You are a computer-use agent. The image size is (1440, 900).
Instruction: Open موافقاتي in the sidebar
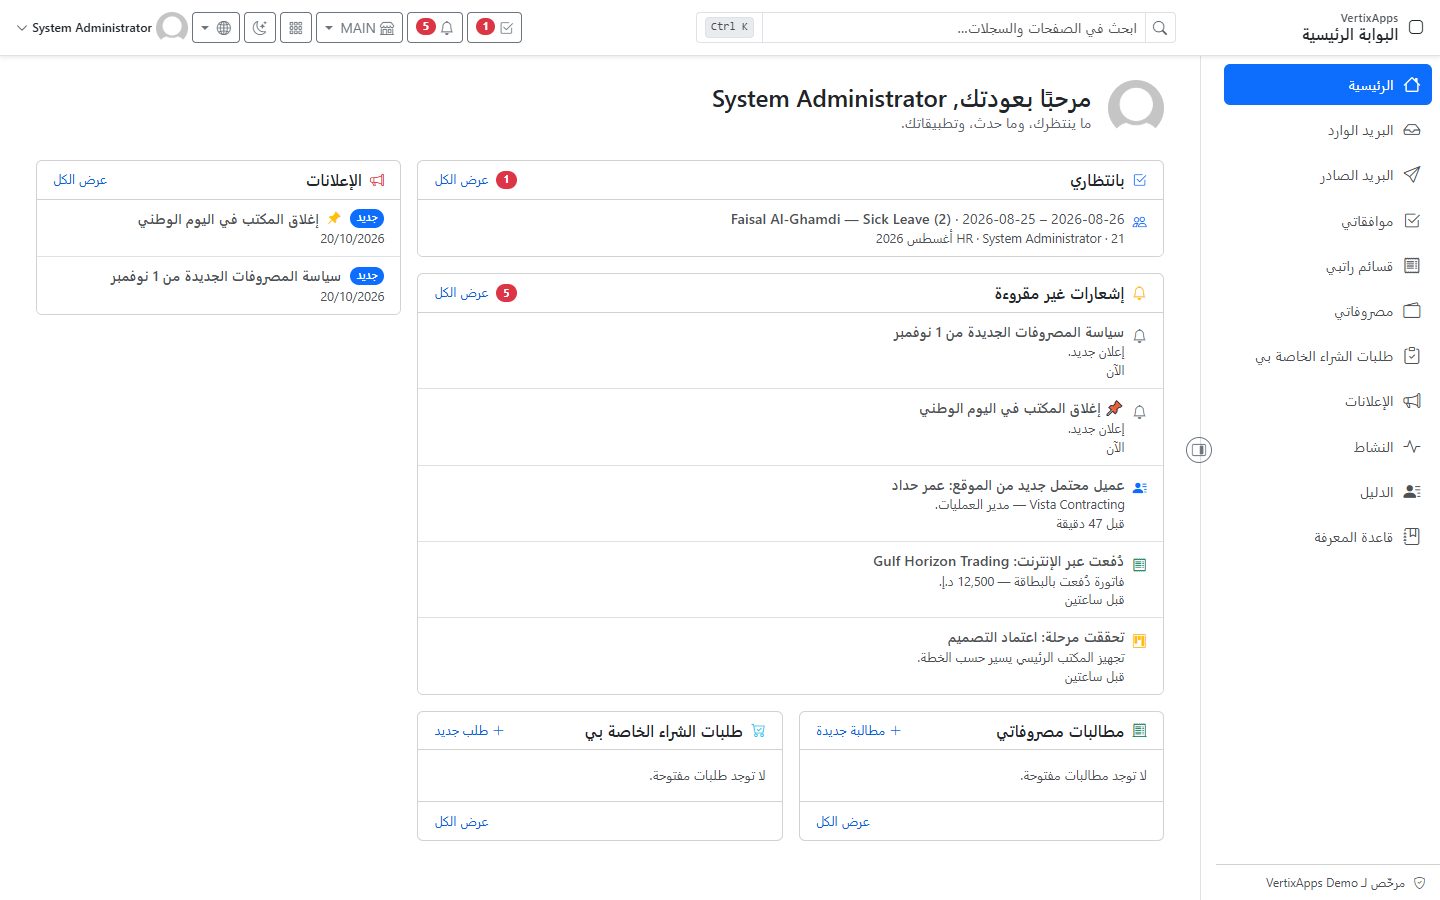point(1328,221)
